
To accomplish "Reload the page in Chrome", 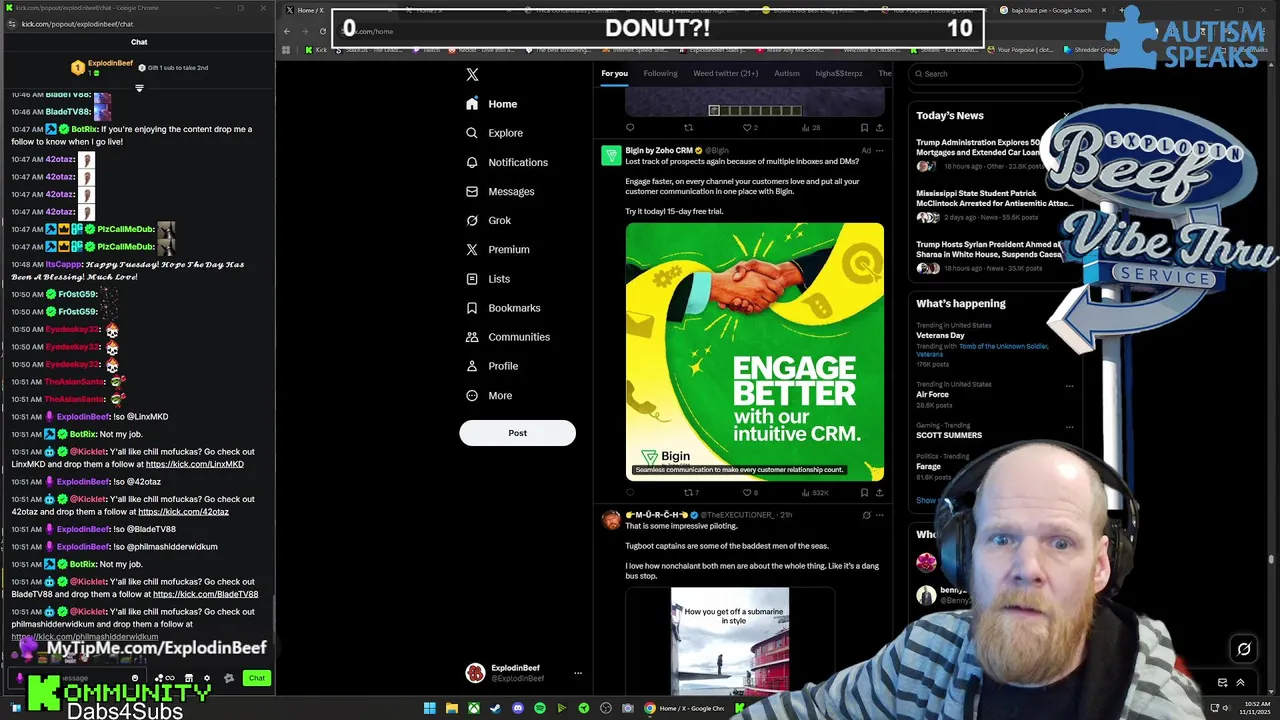I will click(x=322, y=31).
